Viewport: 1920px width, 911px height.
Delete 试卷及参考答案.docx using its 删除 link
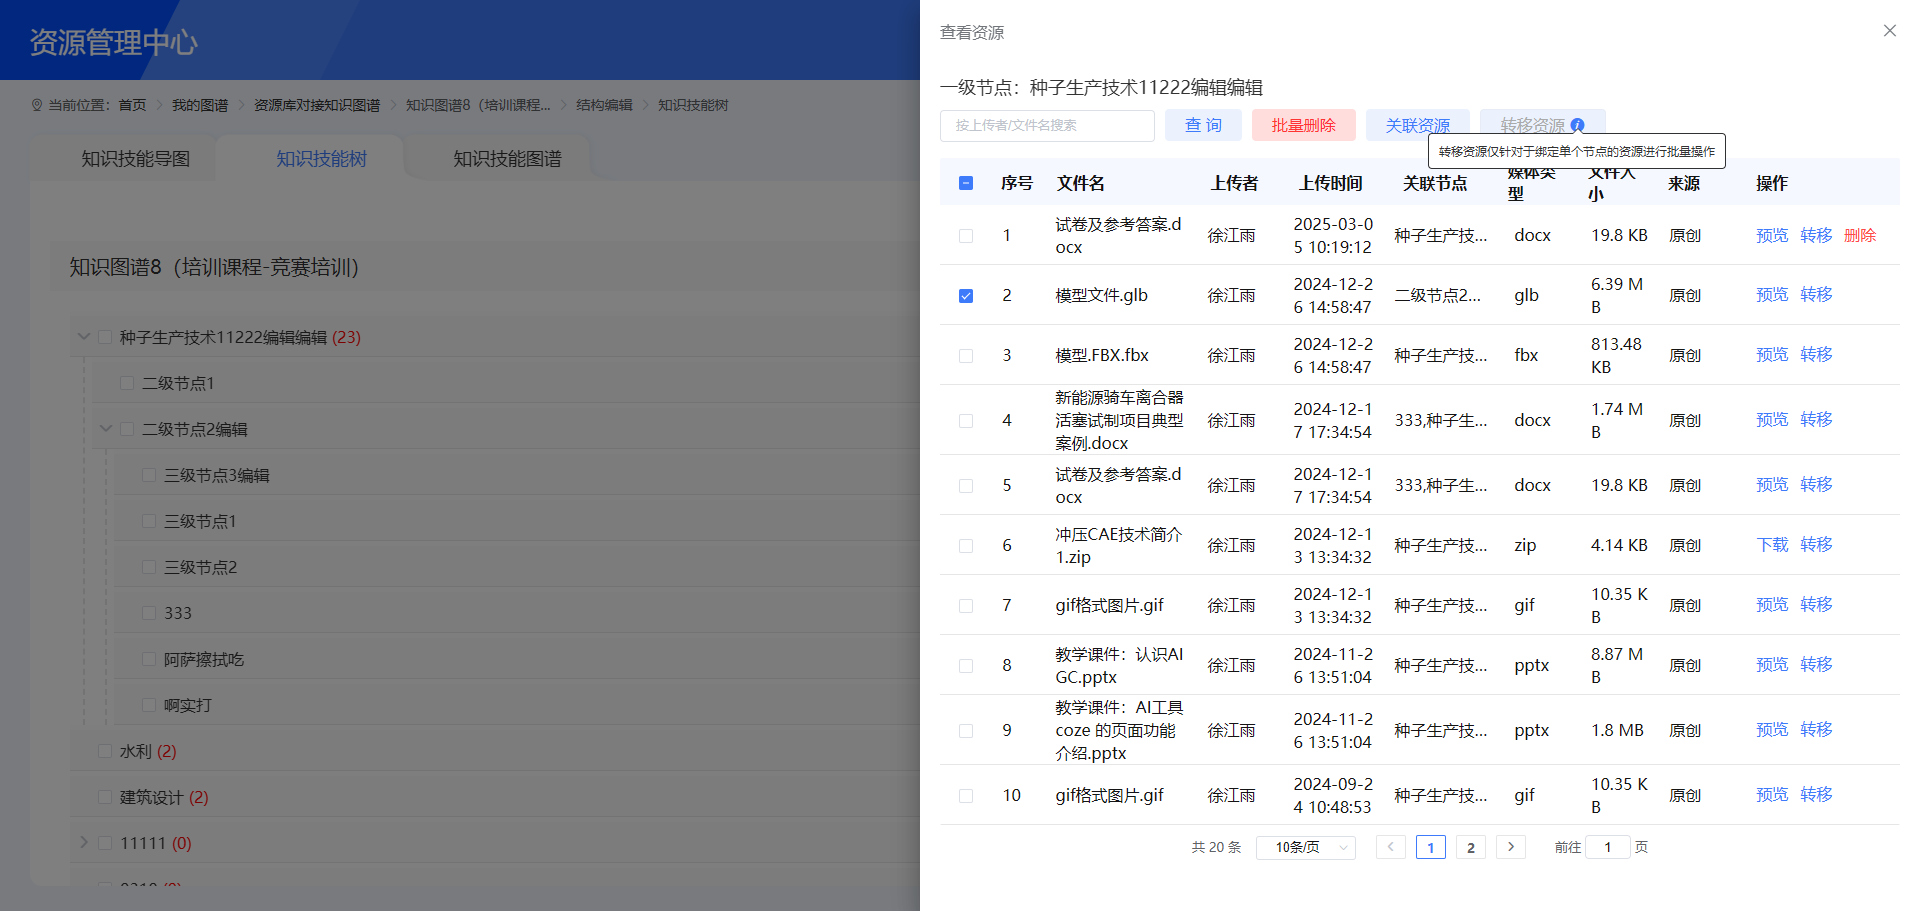[1859, 234]
